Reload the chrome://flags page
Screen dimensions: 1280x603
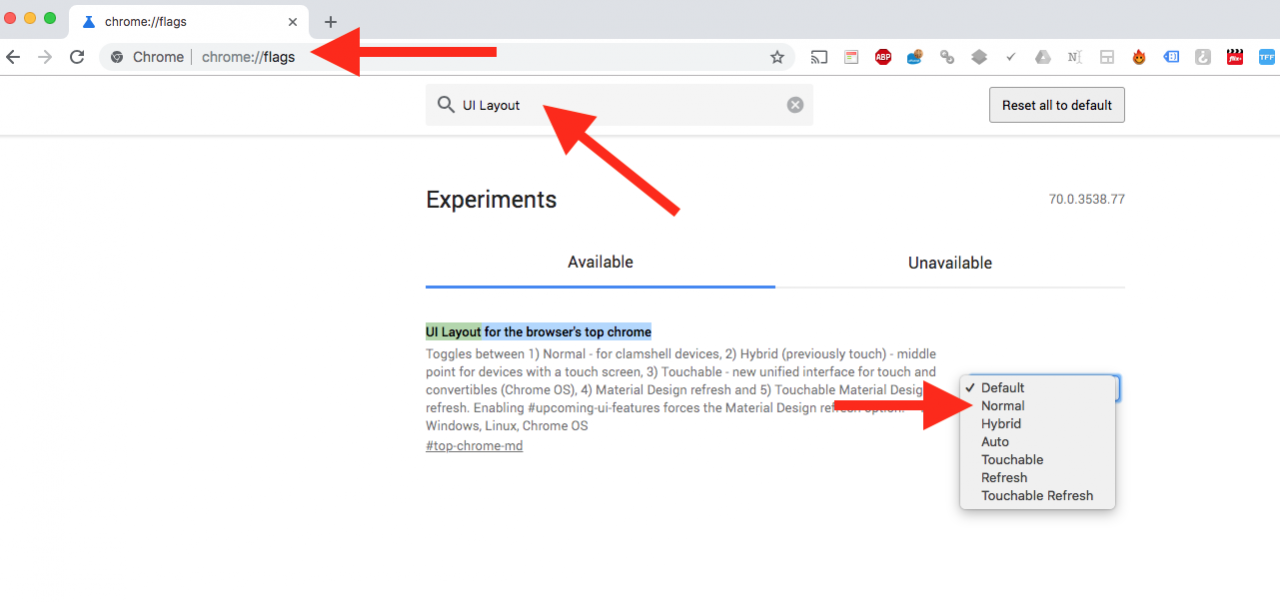77,57
